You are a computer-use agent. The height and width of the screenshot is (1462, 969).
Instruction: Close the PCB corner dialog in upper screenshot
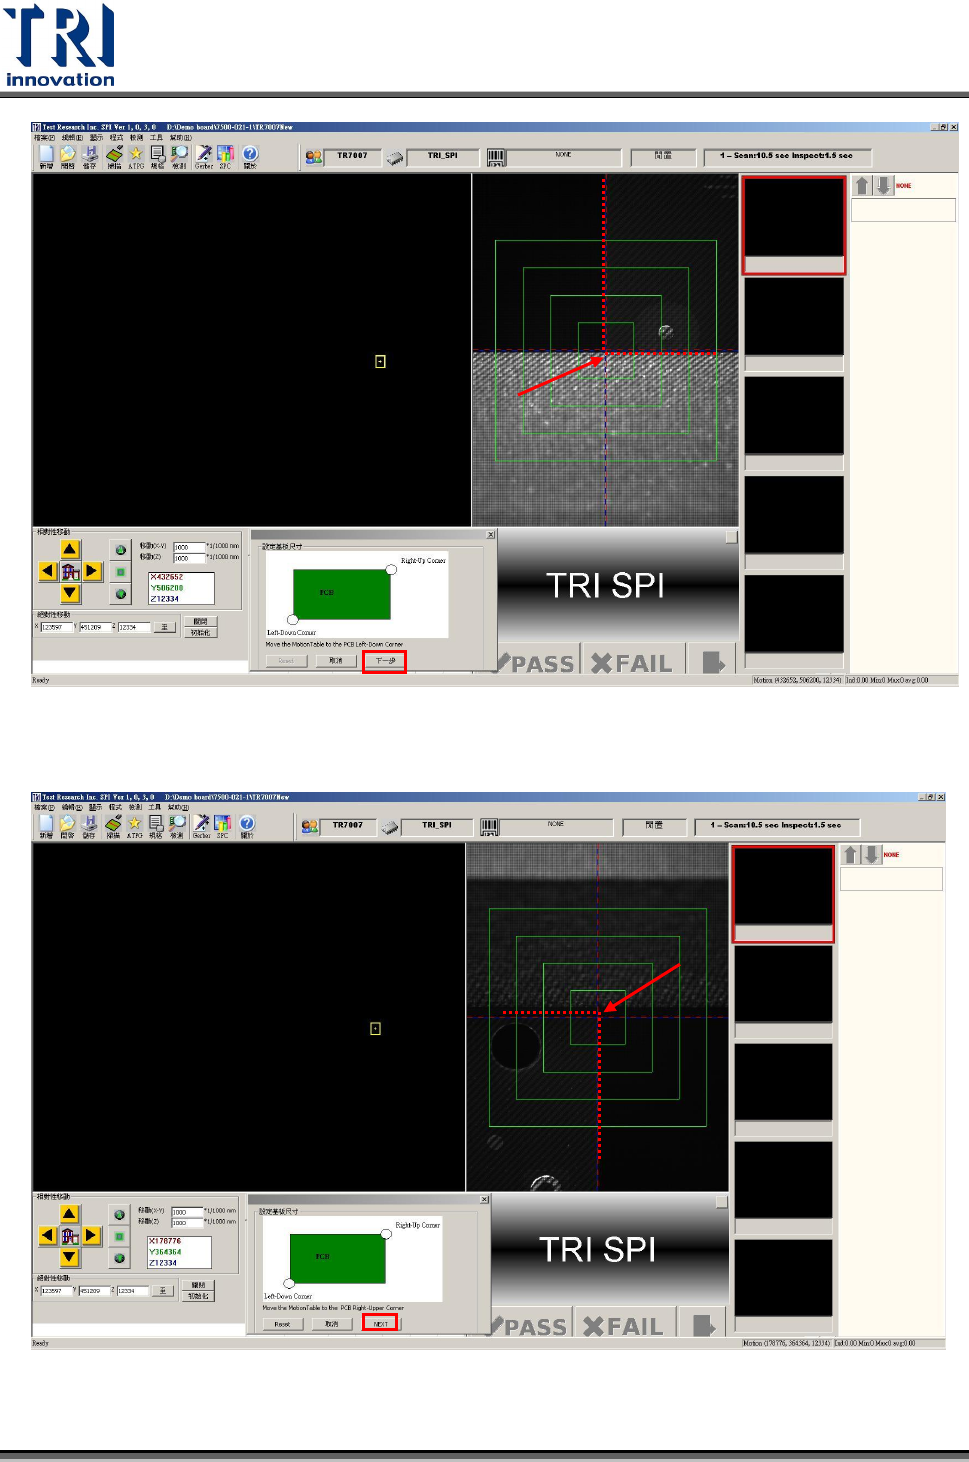490,535
